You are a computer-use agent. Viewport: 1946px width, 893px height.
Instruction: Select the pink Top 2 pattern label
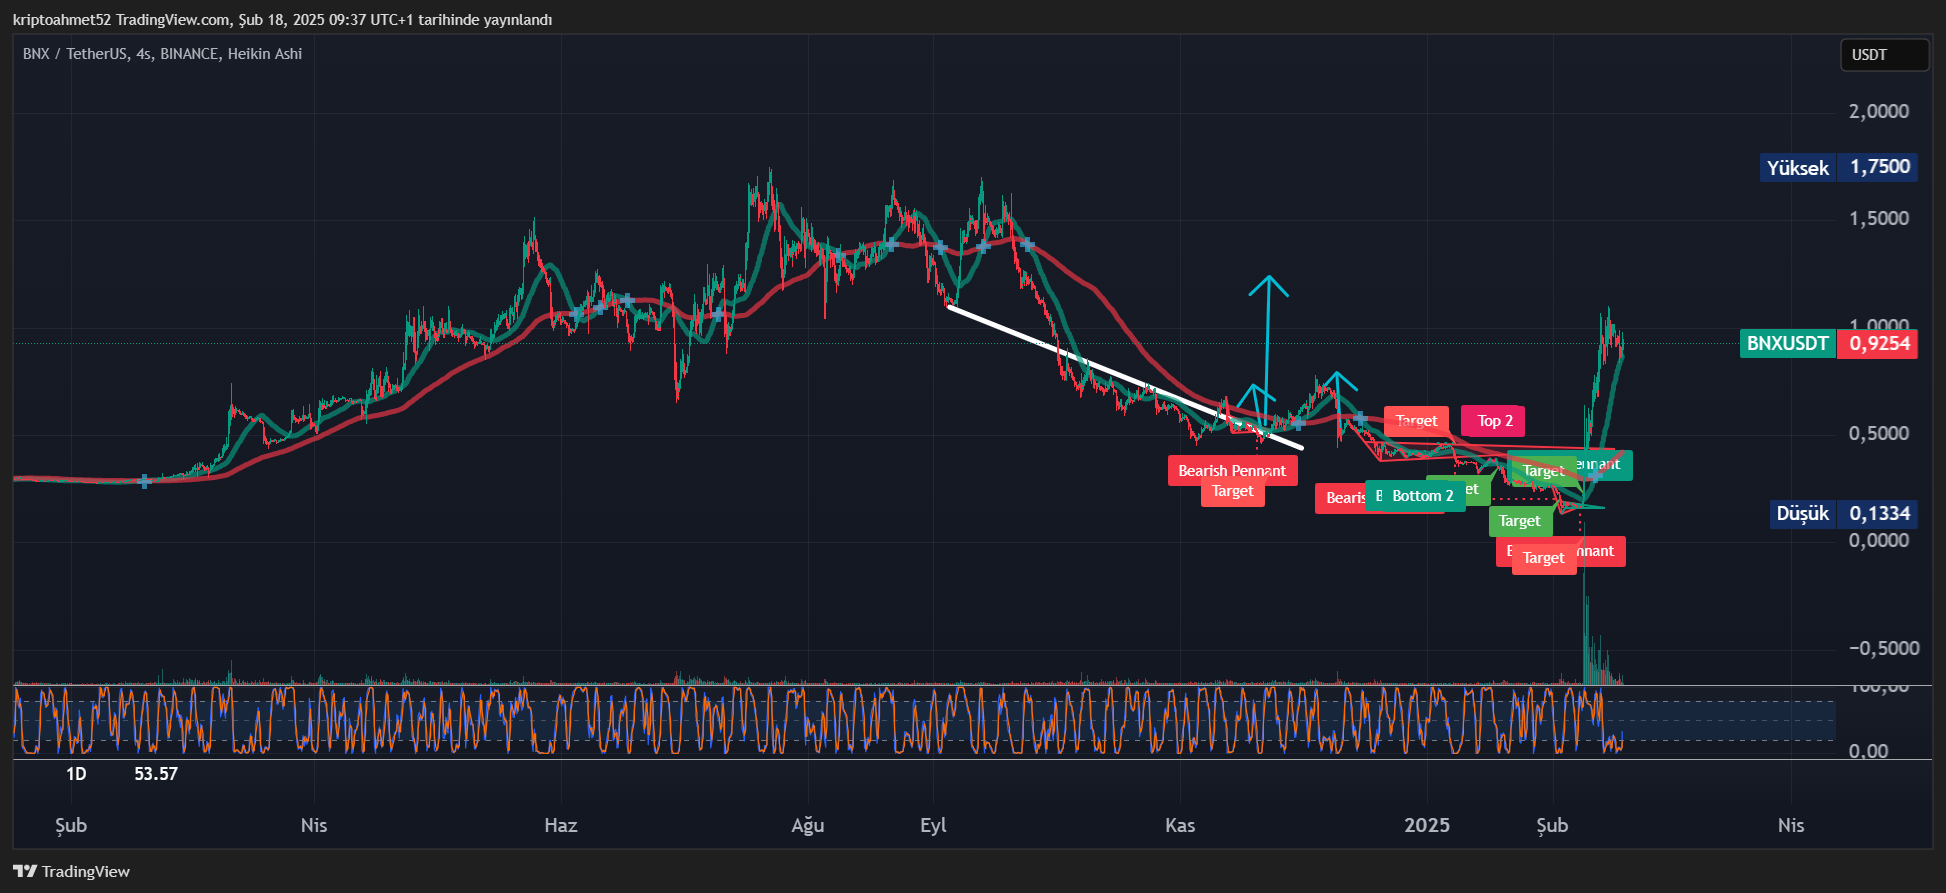1494,421
